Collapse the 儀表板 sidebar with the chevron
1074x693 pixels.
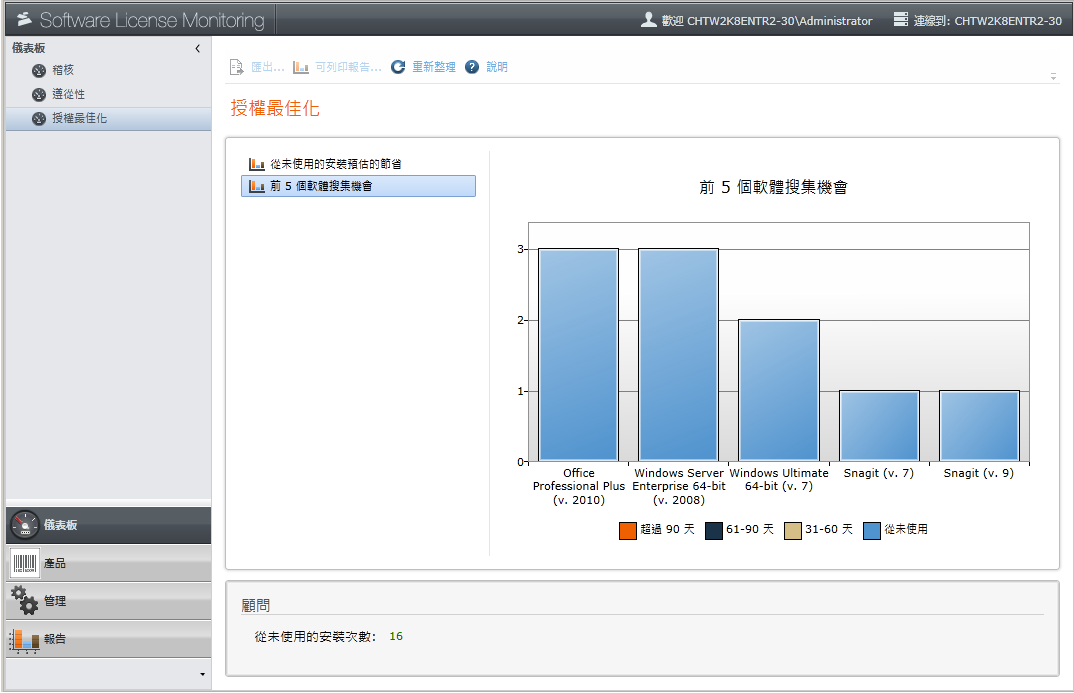click(198, 49)
